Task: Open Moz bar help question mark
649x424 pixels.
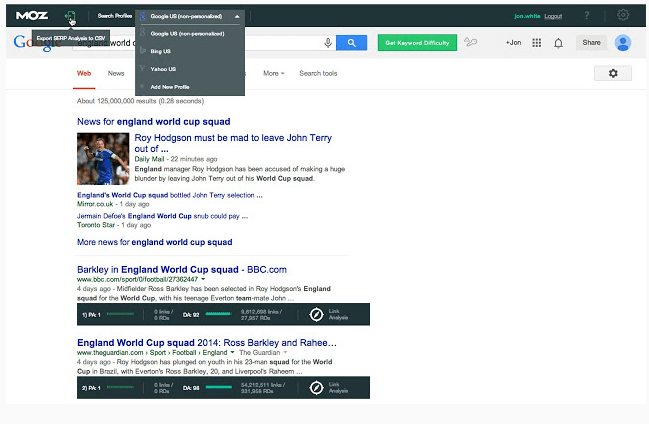Action: point(587,15)
